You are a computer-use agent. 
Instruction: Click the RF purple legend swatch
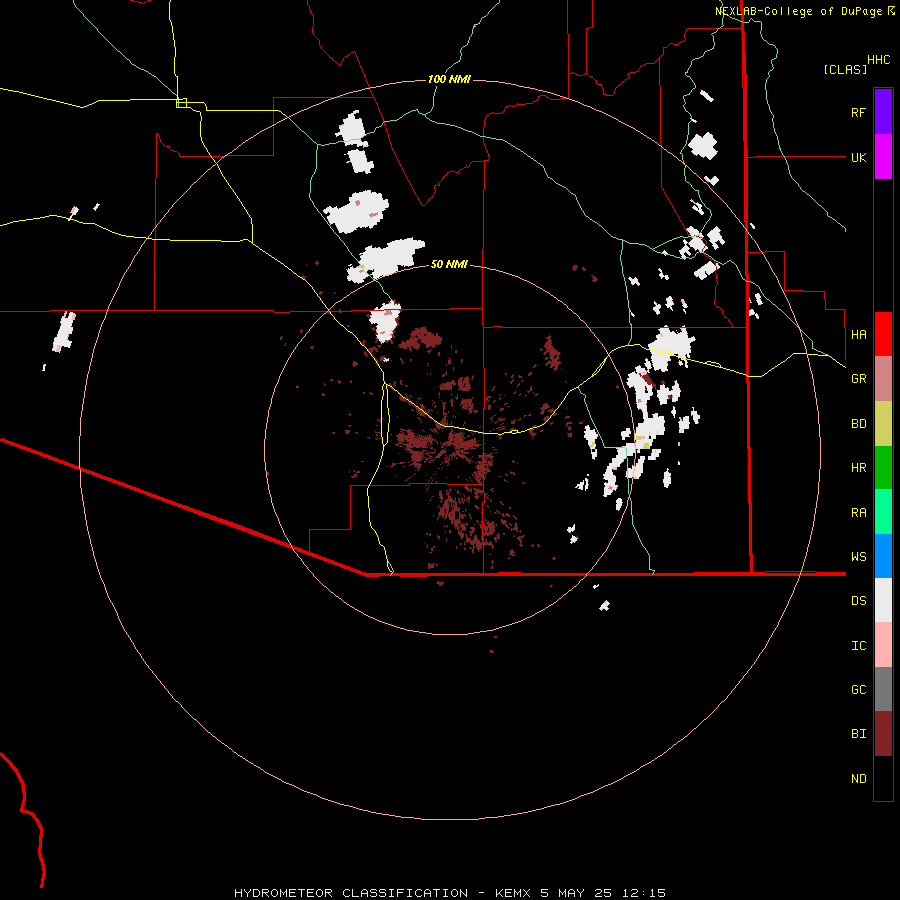883,112
